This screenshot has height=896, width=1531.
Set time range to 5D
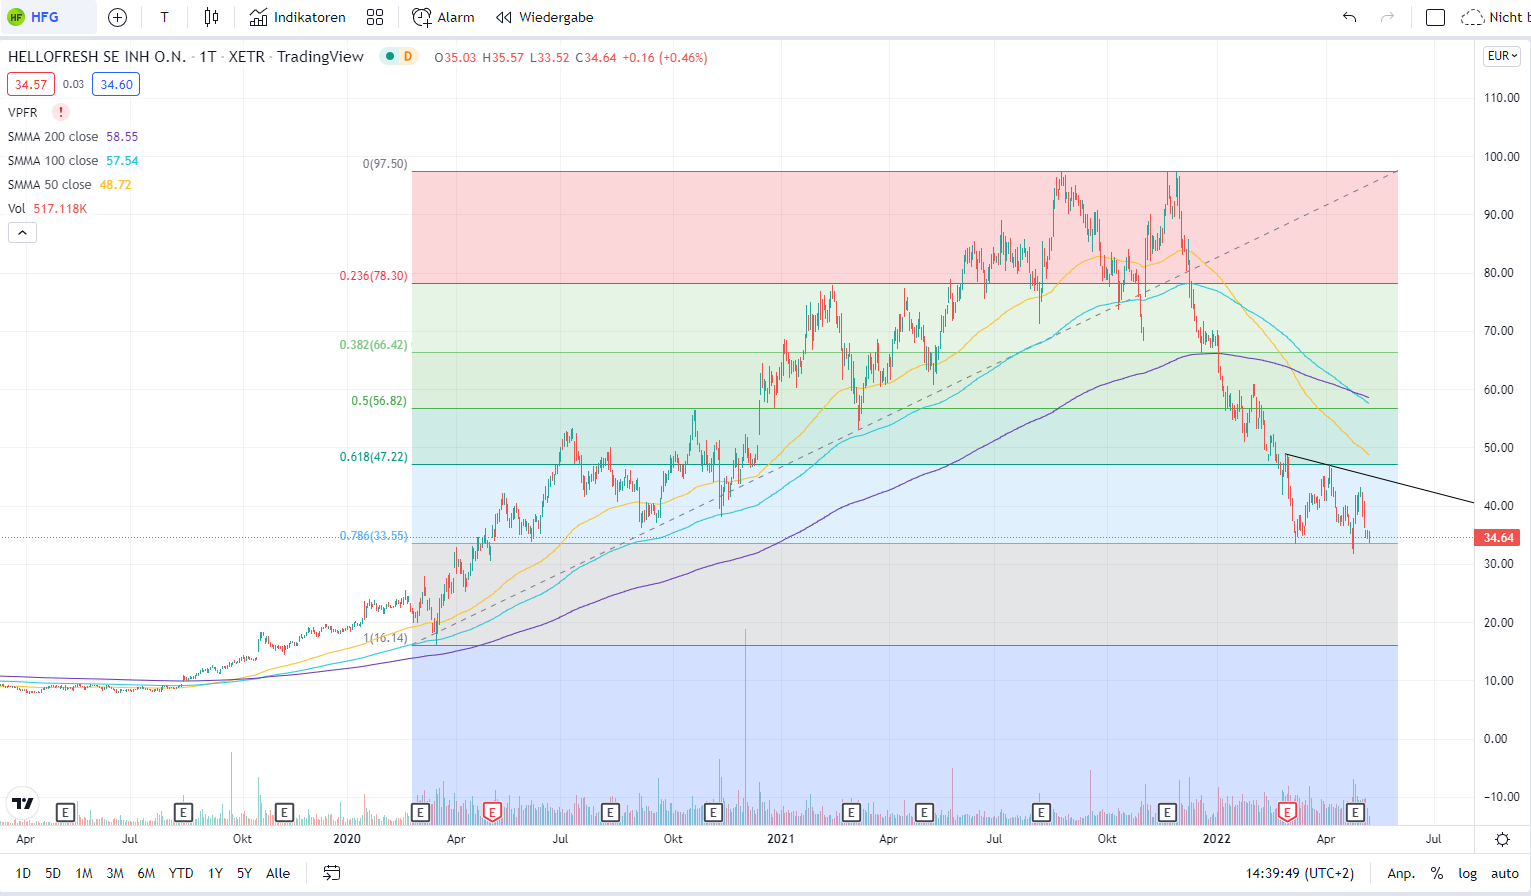click(53, 873)
